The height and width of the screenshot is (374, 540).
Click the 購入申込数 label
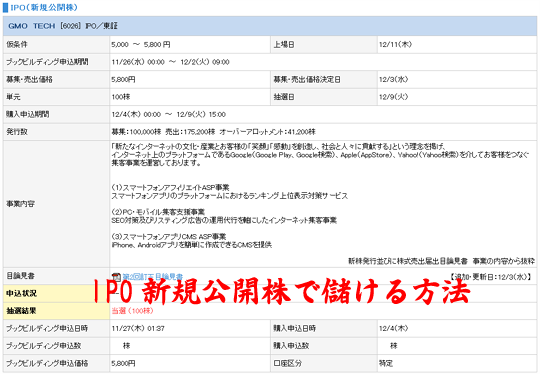pos(291,346)
